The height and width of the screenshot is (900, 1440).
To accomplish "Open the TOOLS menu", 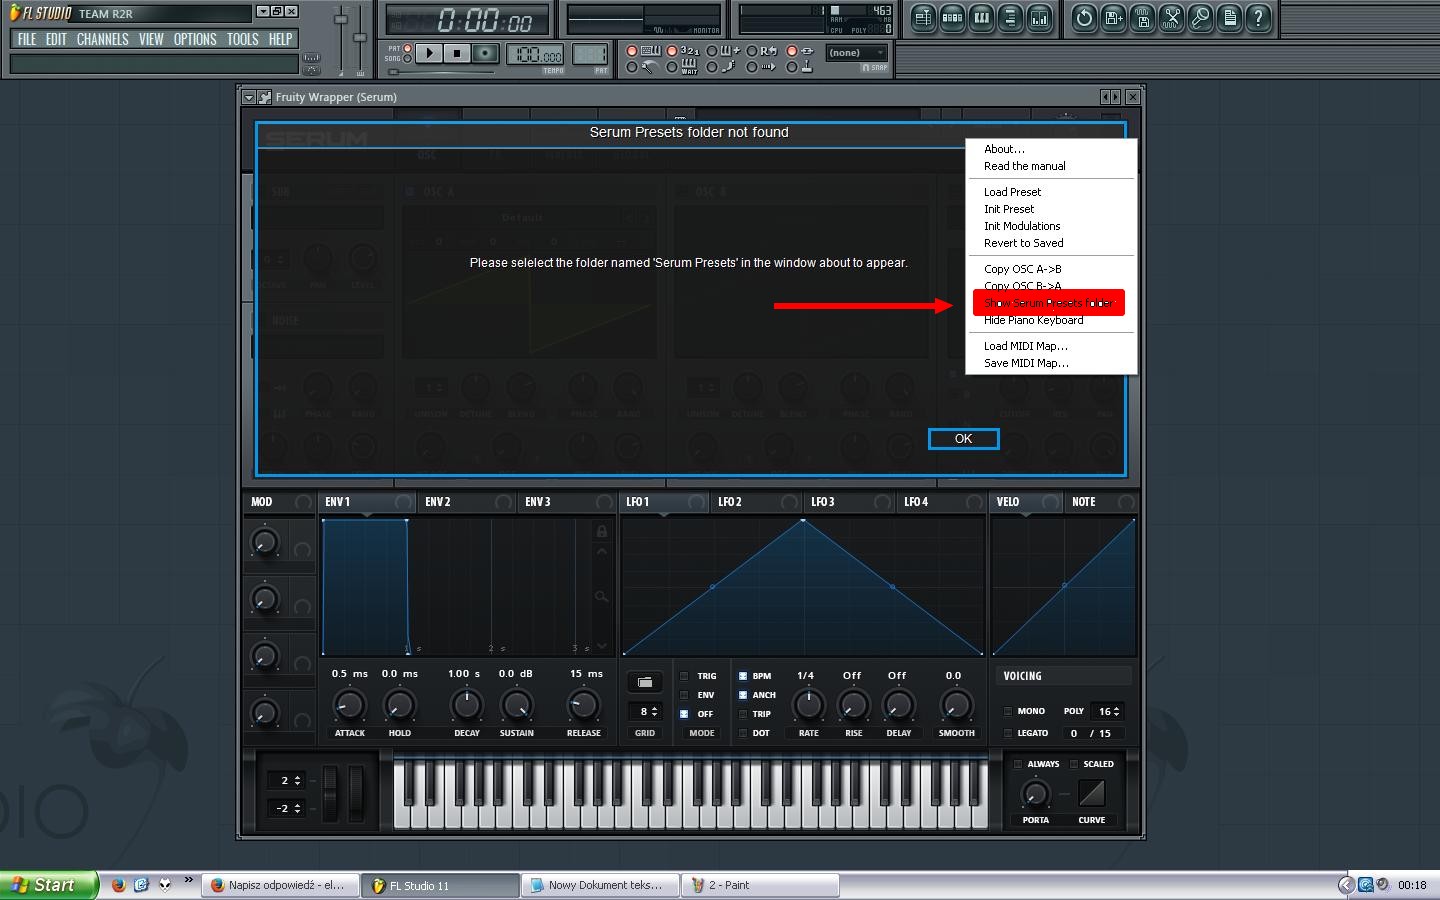I will coord(242,39).
